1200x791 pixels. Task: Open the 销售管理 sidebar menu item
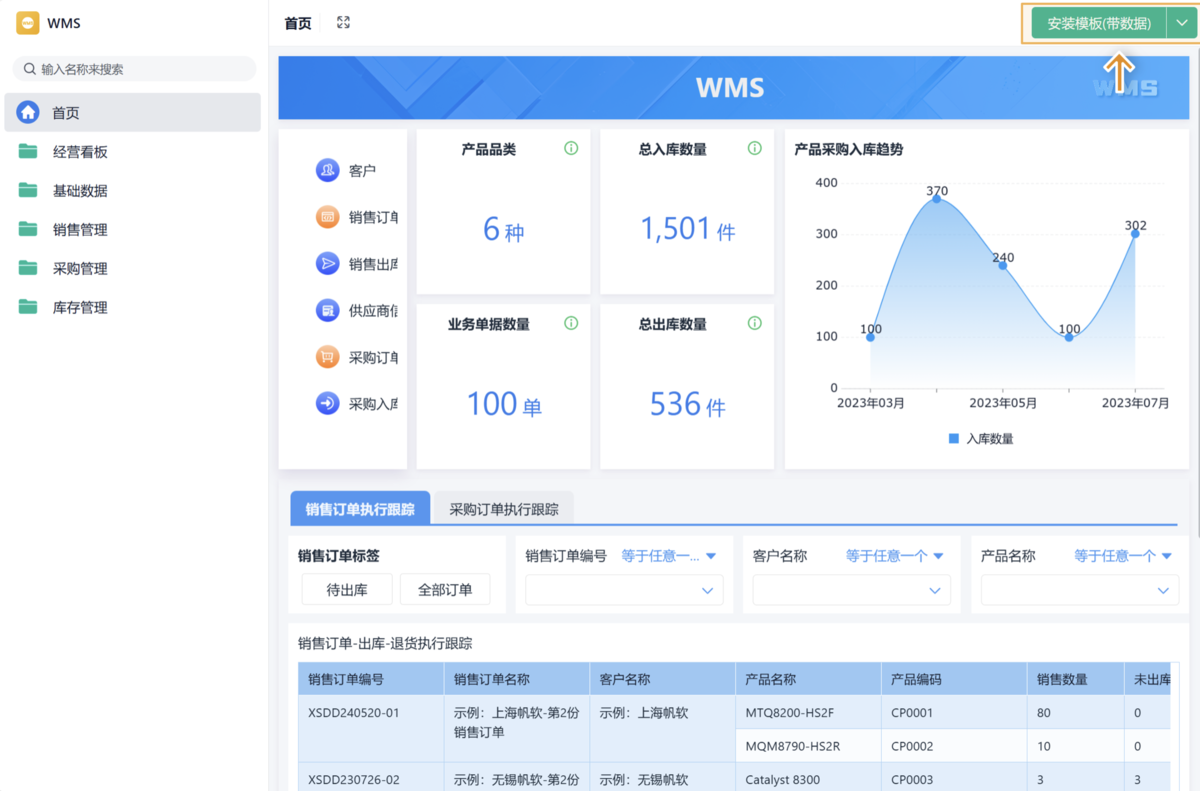tap(132, 229)
